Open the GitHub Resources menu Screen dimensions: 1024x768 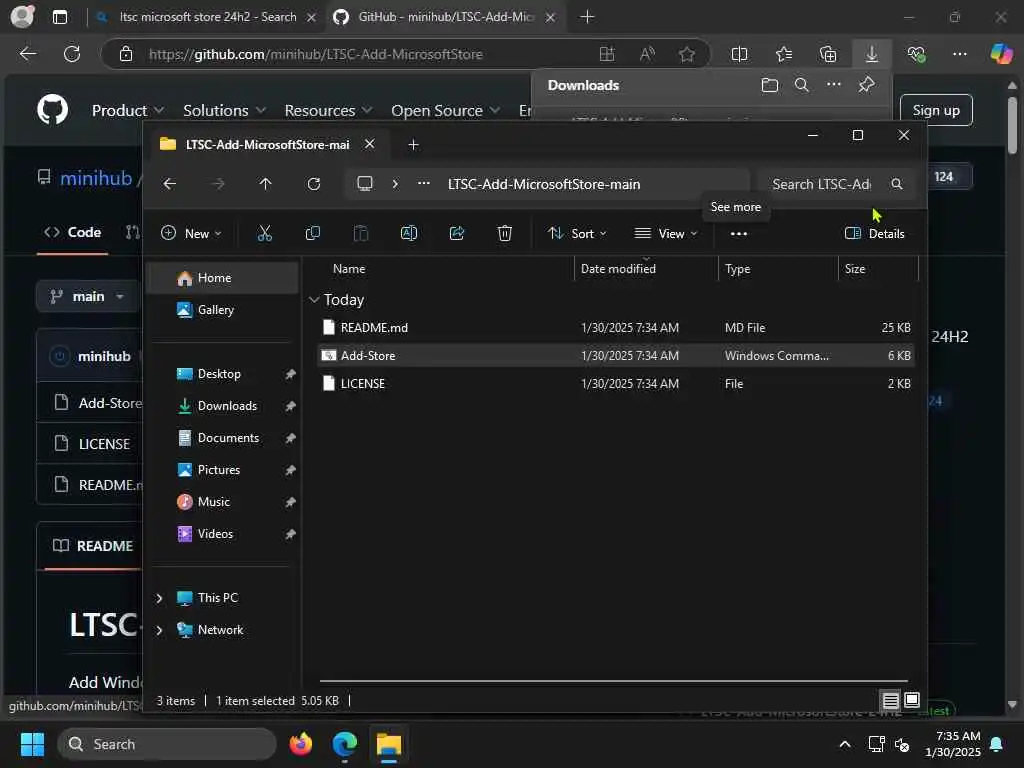[x=328, y=111]
